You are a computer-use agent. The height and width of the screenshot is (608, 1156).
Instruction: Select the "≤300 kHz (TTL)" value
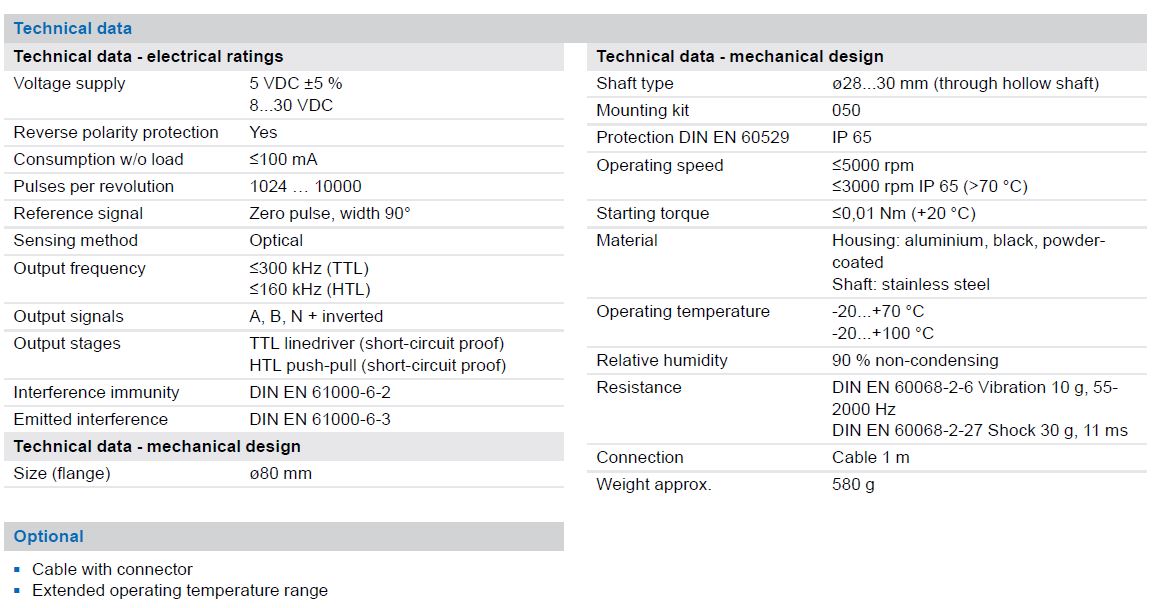tap(308, 269)
